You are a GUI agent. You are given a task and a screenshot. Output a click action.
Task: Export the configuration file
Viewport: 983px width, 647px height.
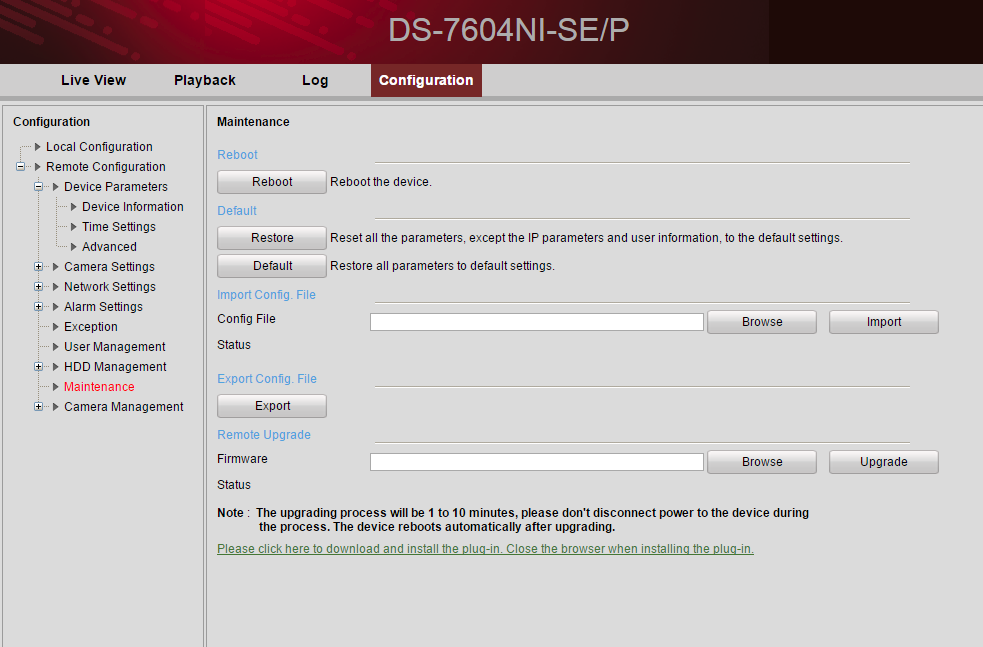272,406
